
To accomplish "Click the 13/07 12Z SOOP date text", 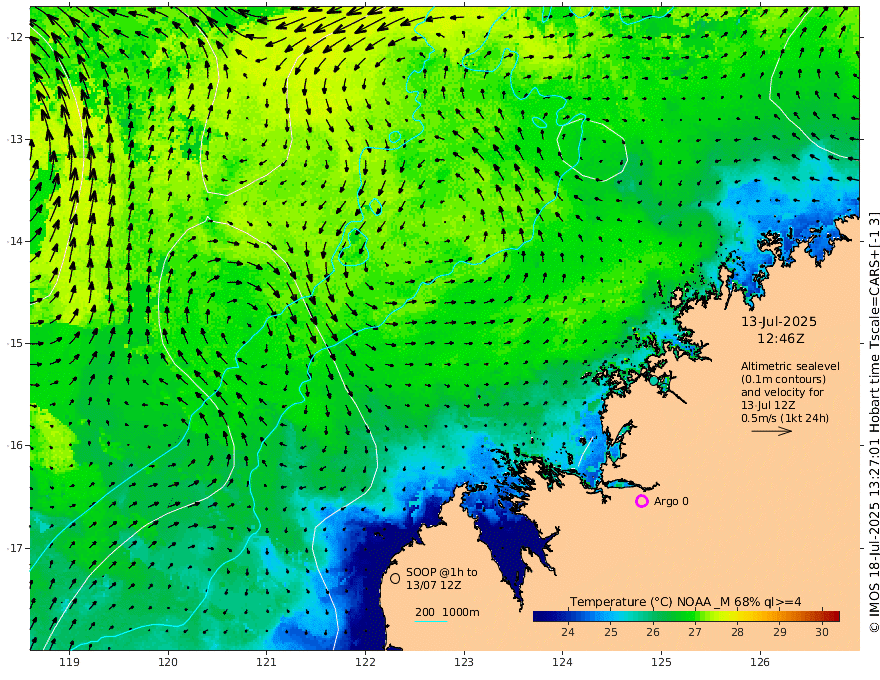I will 434,585.
